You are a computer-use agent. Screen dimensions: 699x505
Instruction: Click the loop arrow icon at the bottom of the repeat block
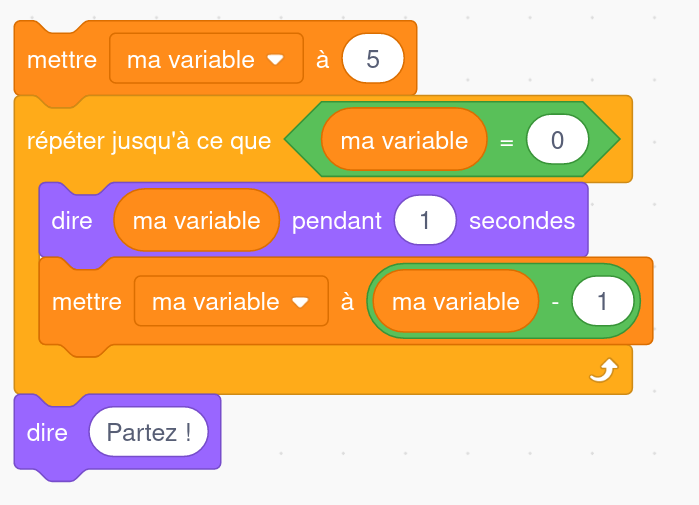tap(604, 370)
